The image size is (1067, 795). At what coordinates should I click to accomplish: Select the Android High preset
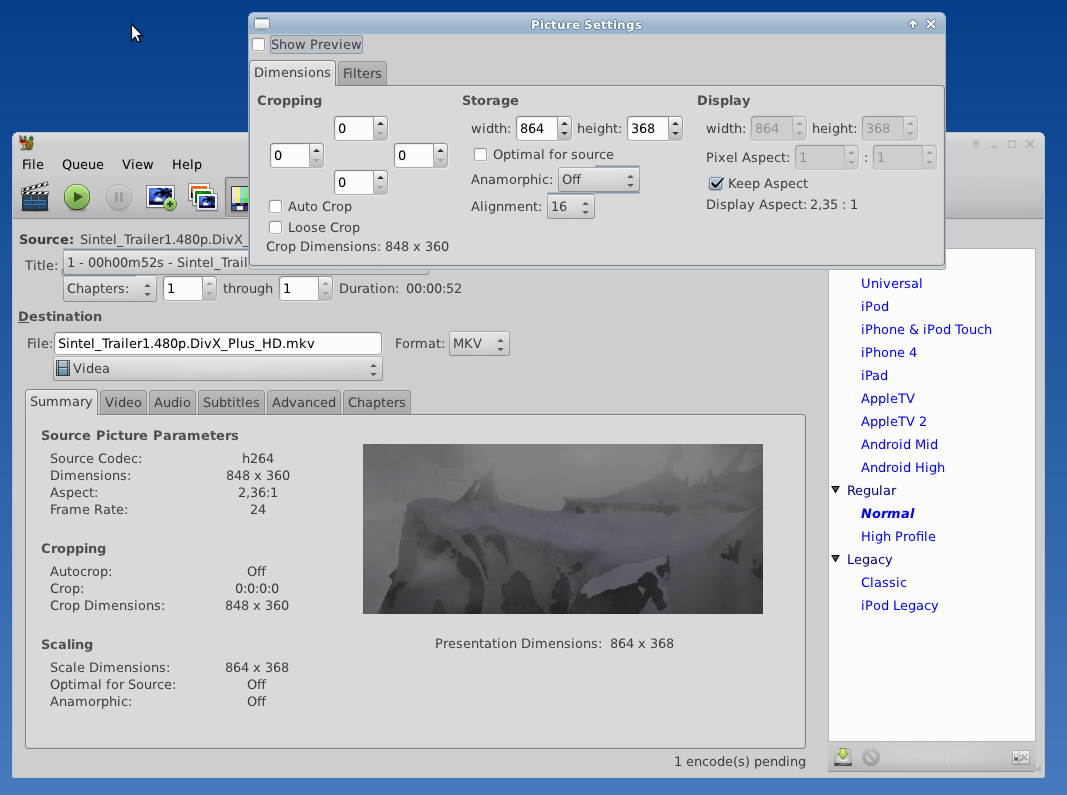click(902, 467)
